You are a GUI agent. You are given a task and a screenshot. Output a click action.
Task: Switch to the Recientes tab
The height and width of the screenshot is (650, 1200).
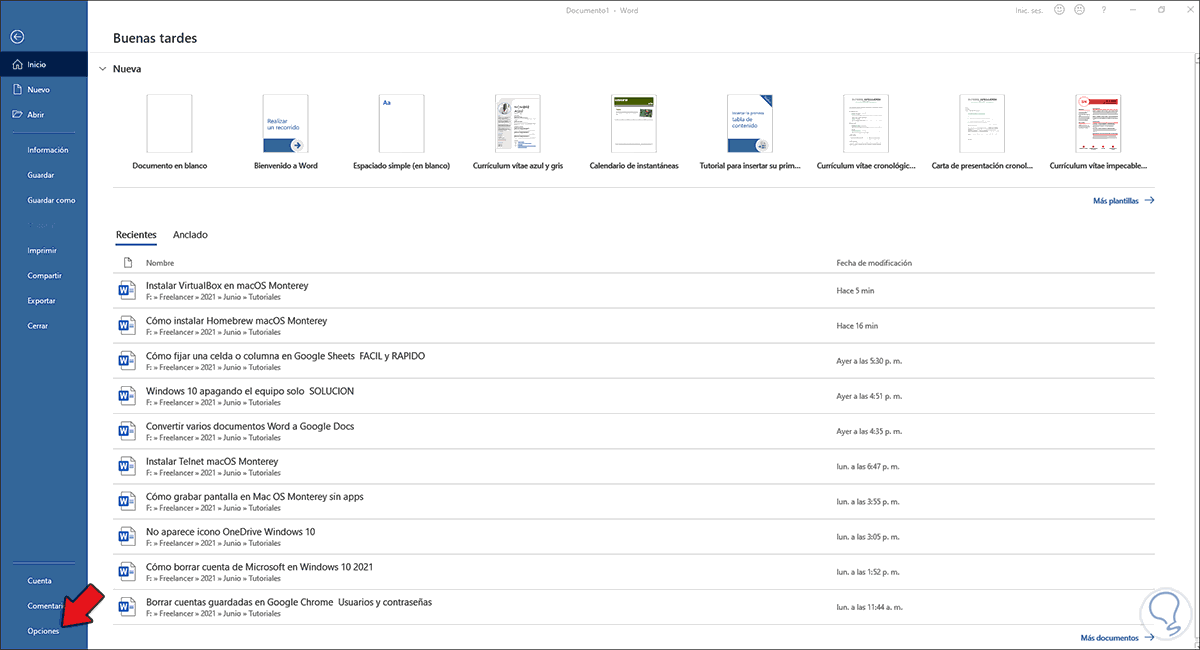coord(136,235)
